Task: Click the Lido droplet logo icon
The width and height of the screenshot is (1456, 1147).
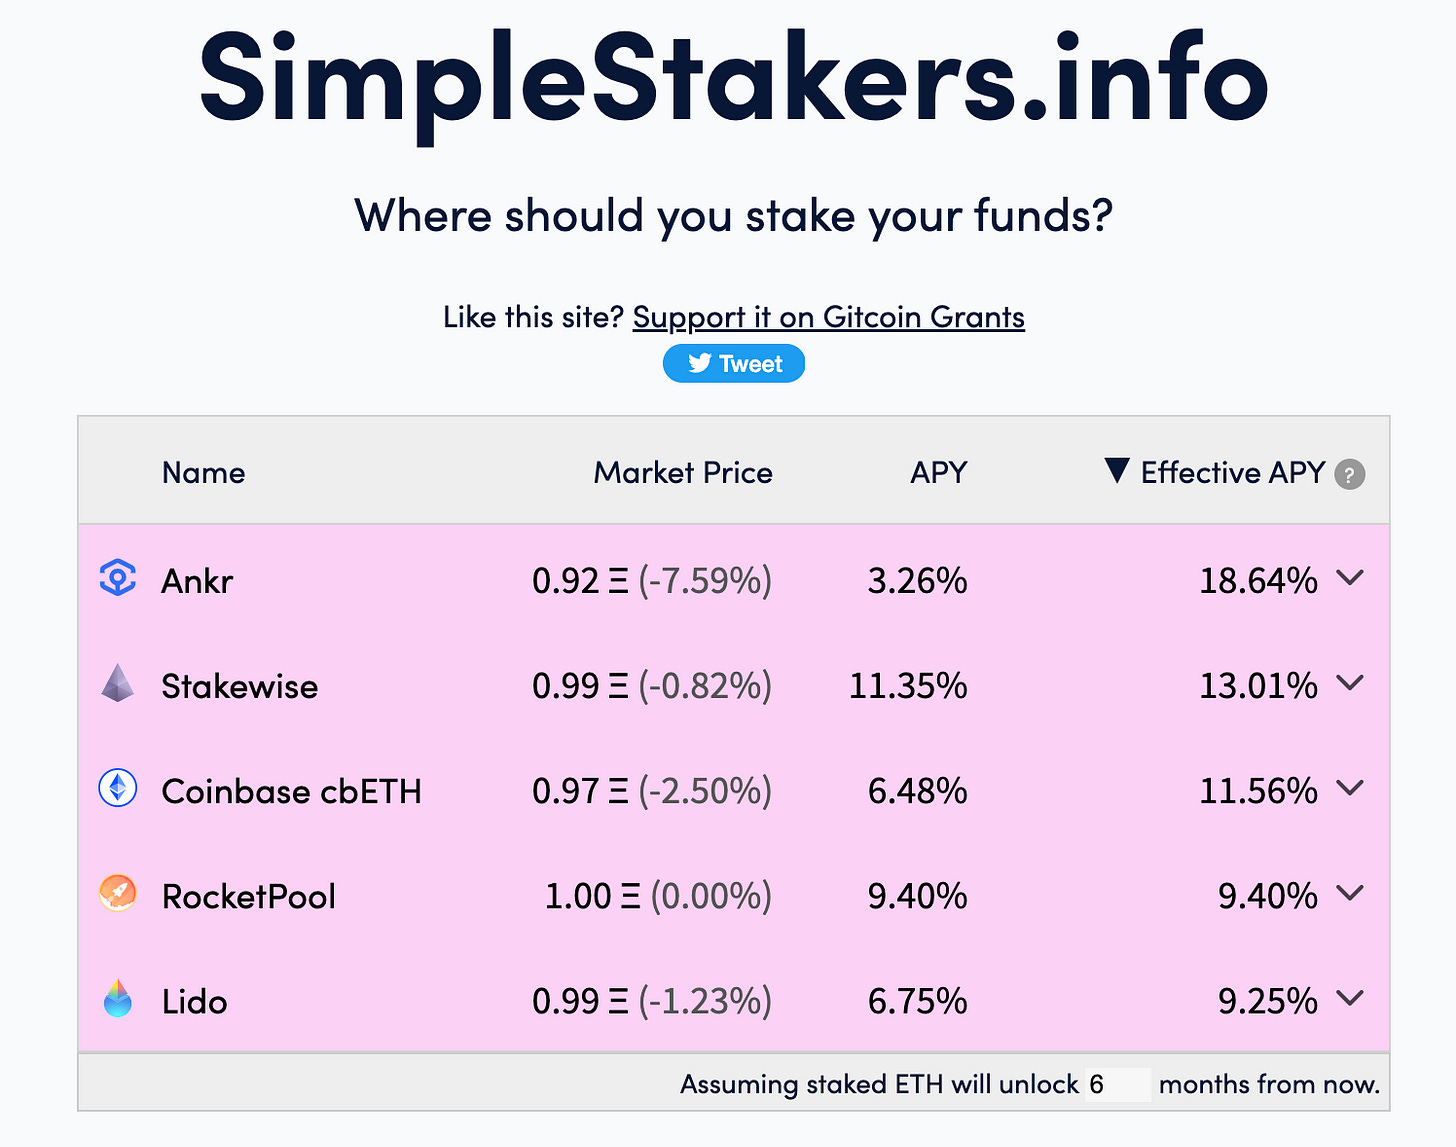Action: [x=118, y=998]
